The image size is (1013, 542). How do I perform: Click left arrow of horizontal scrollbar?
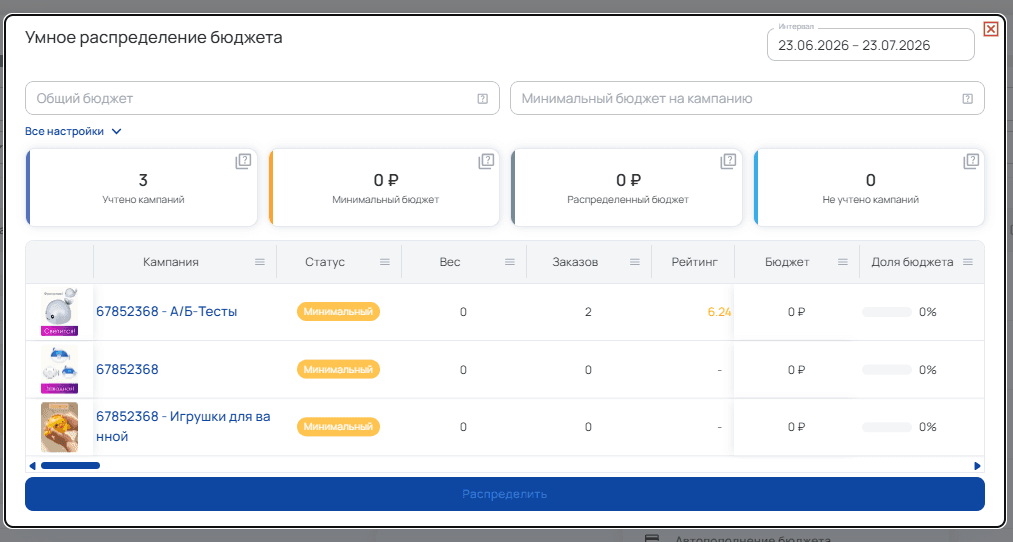tap(32, 466)
